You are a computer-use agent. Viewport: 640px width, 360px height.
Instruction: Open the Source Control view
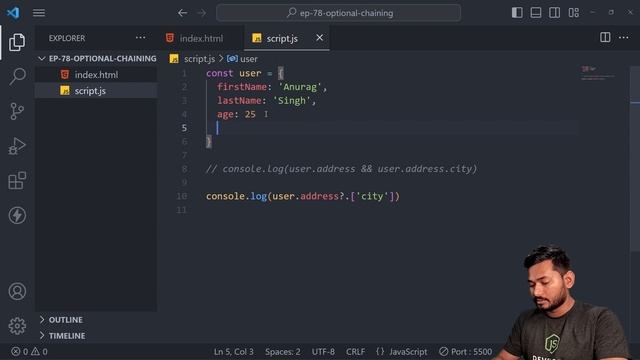coord(17,111)
